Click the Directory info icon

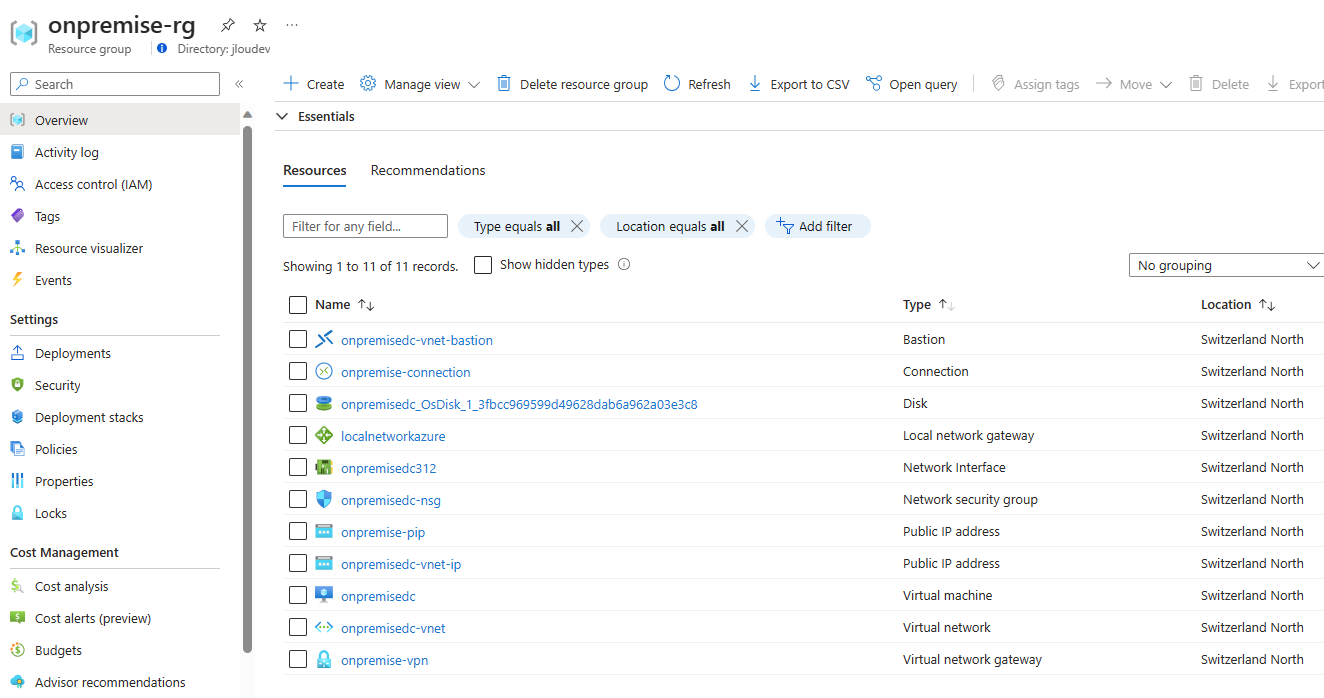pyautogui.click(x=162, y=48)
